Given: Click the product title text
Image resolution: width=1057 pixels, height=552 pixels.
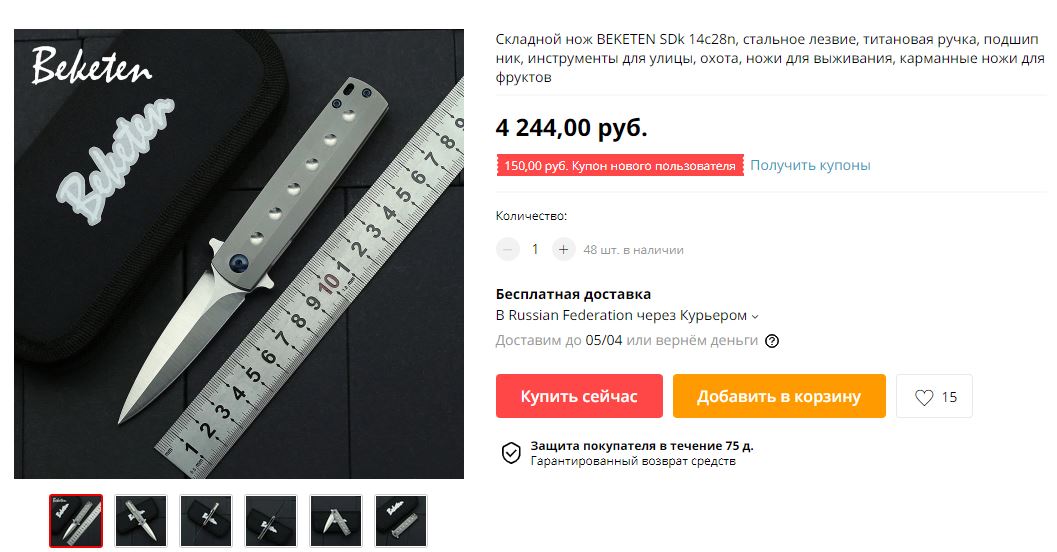Looking at the screenshot, I should click(x=770, y=58).
